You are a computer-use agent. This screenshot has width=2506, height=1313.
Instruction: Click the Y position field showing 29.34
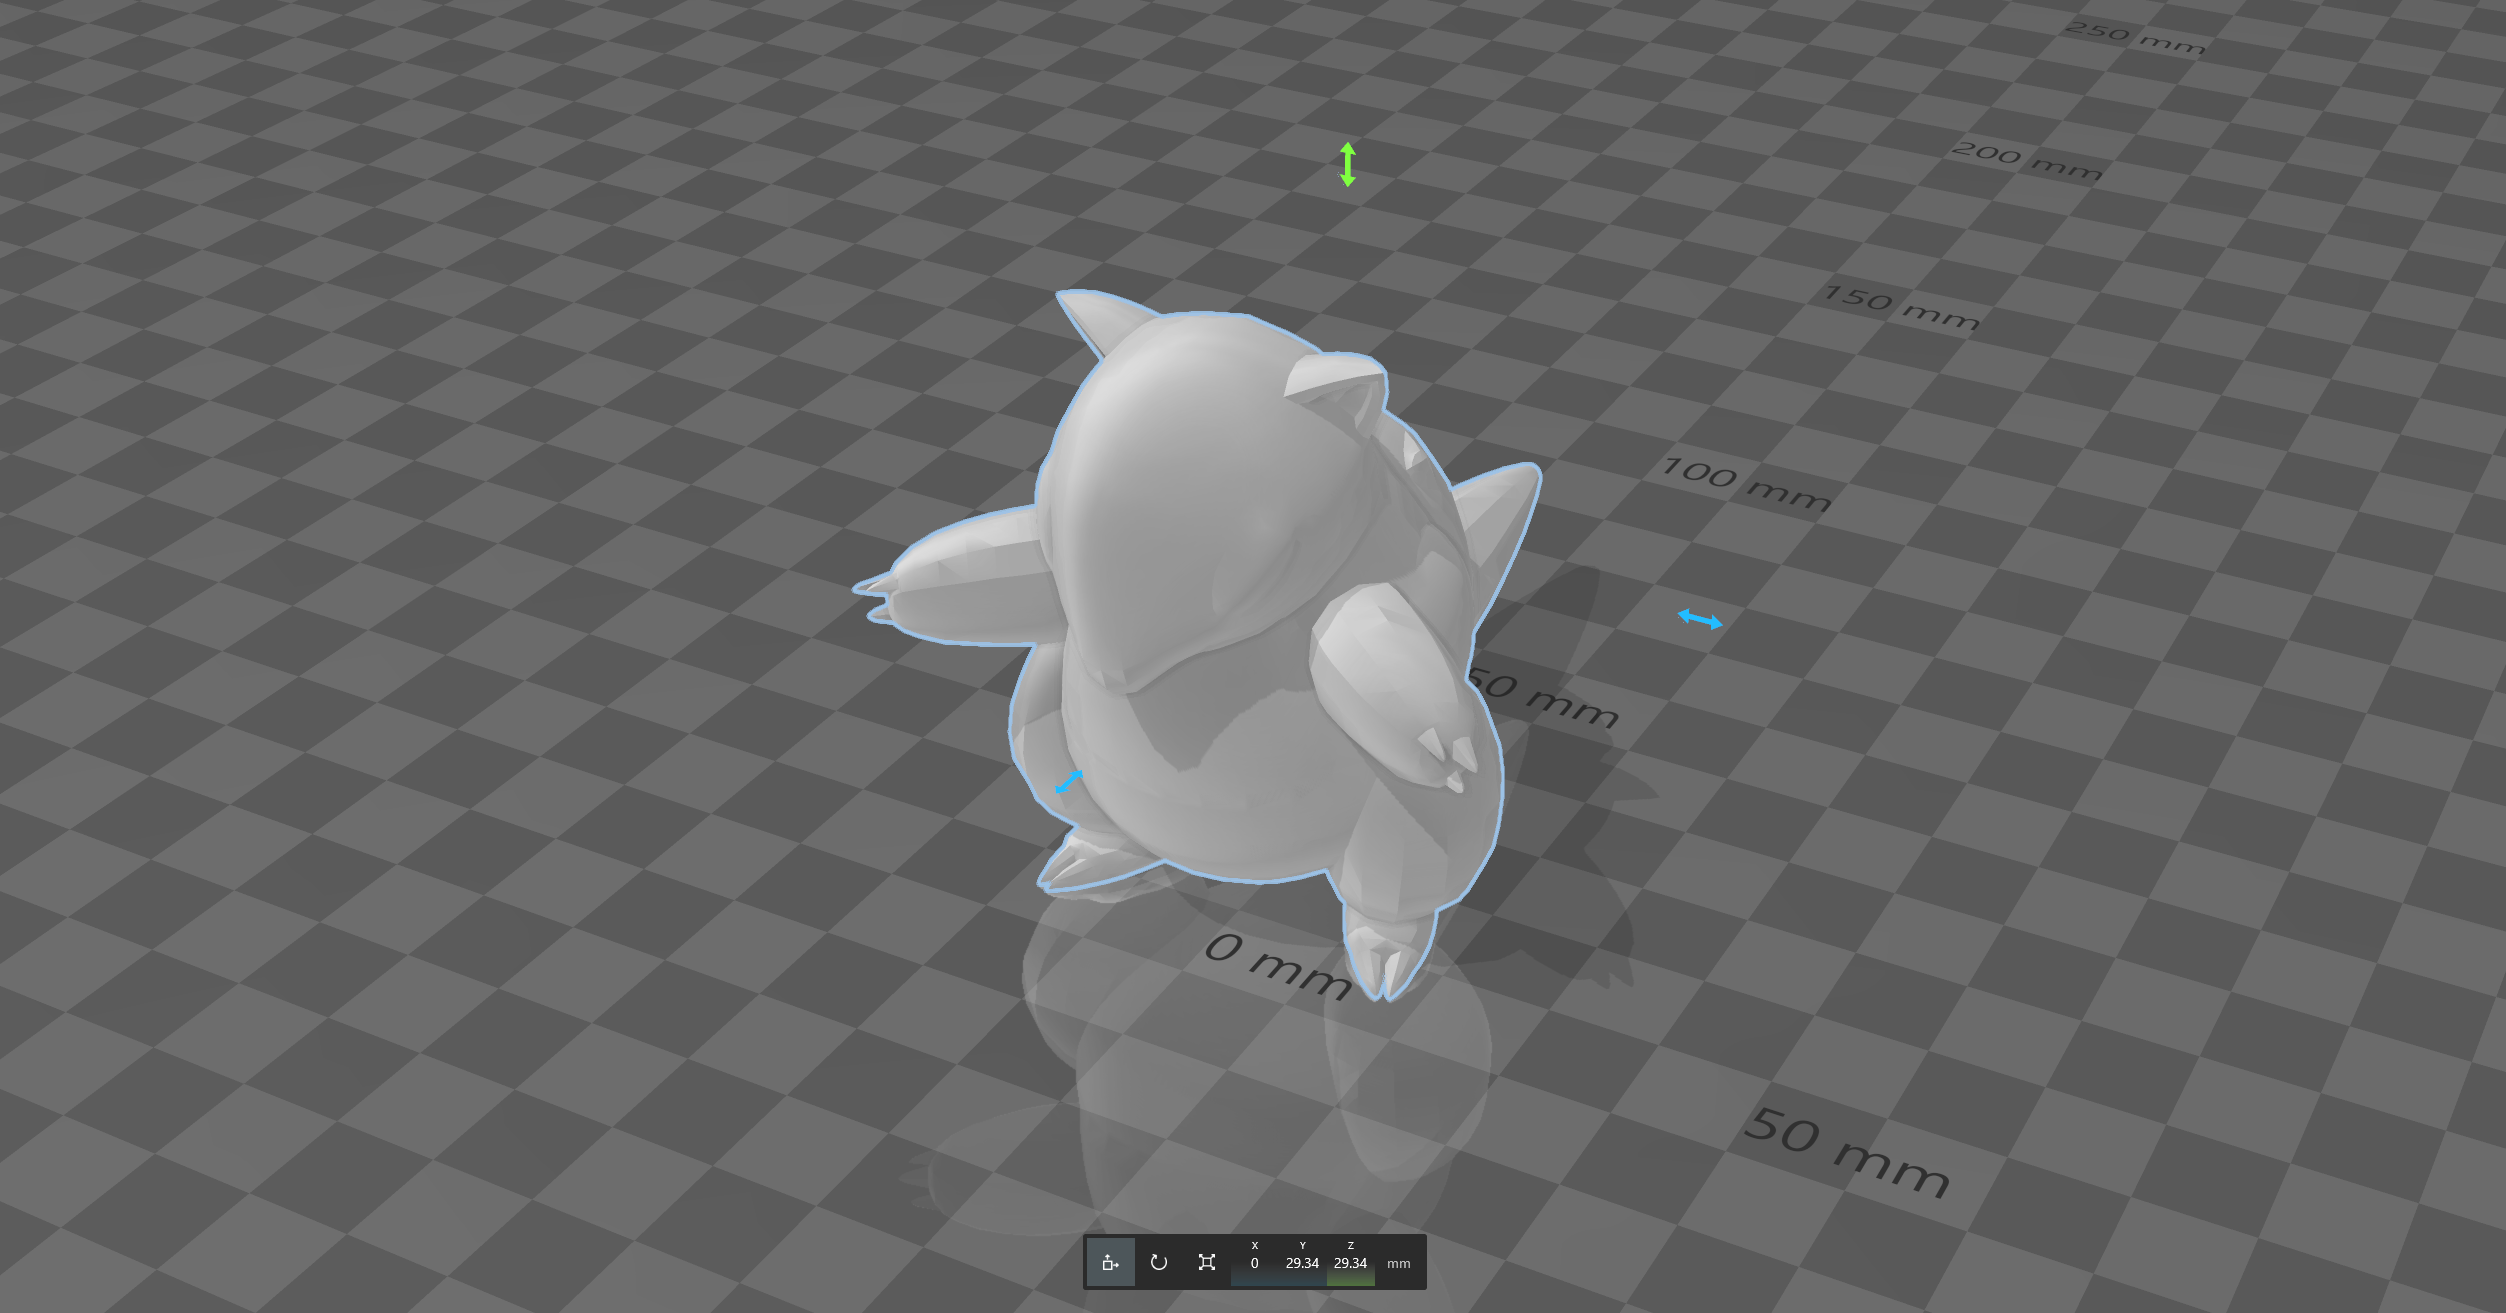(x=1302, y=1263)
